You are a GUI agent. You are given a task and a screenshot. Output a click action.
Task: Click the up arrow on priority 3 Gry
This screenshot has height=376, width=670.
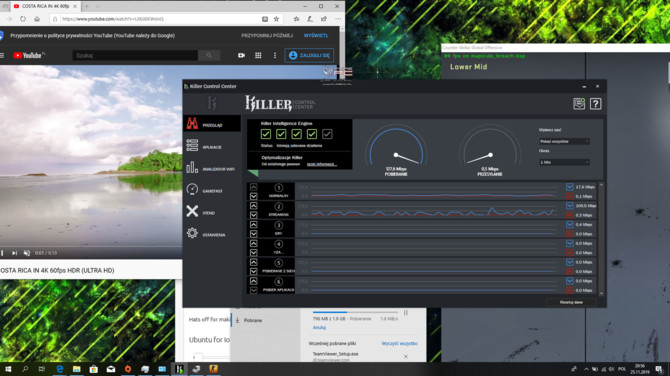(x=253, y=224)
